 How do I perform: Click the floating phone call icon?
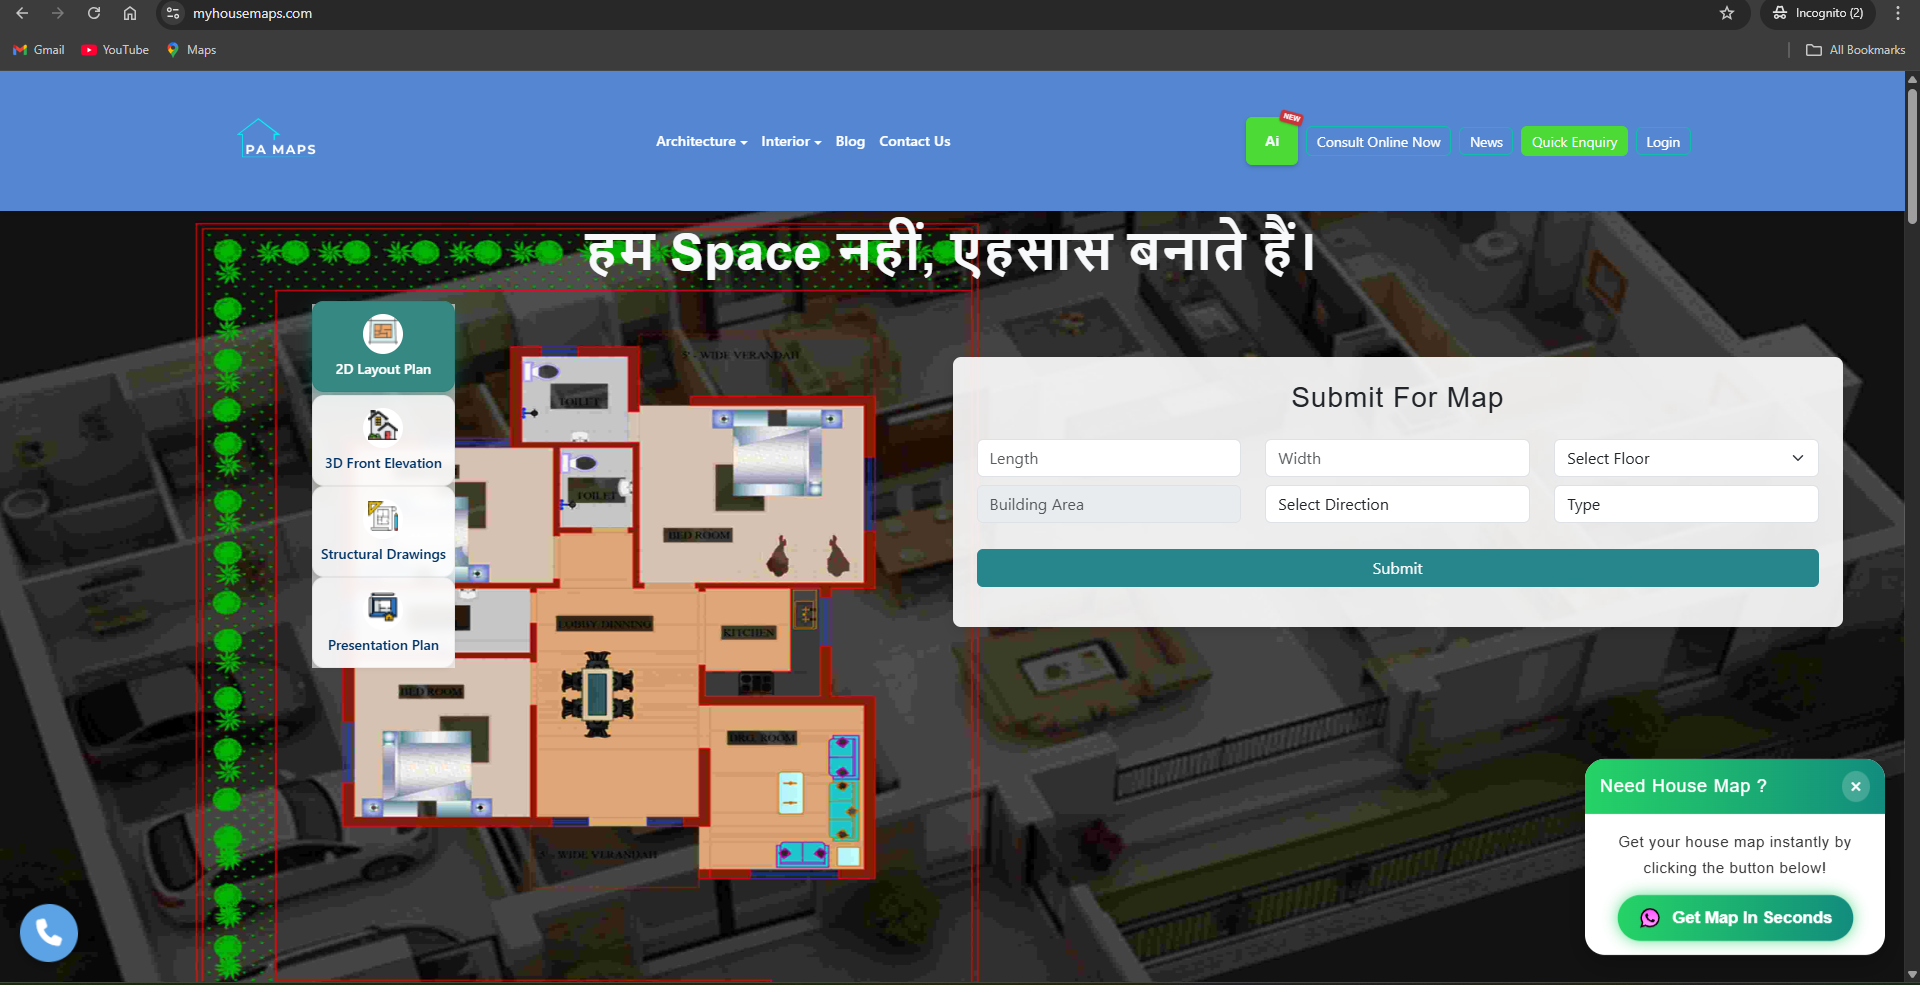click(49, 933)
